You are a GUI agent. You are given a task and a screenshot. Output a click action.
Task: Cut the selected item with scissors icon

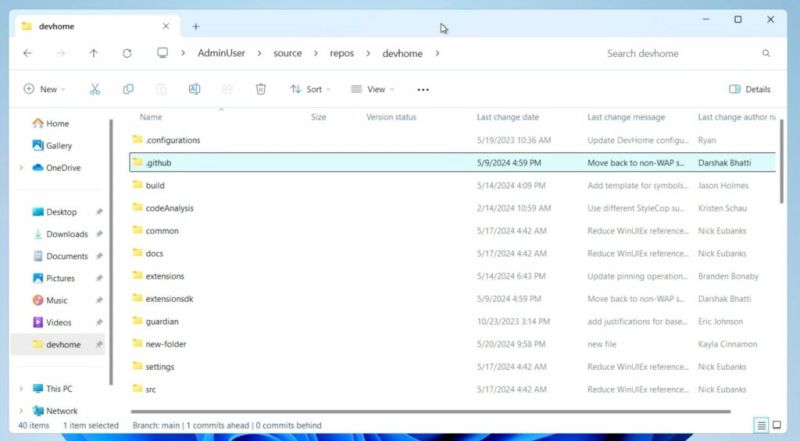(x=95, y=89)
